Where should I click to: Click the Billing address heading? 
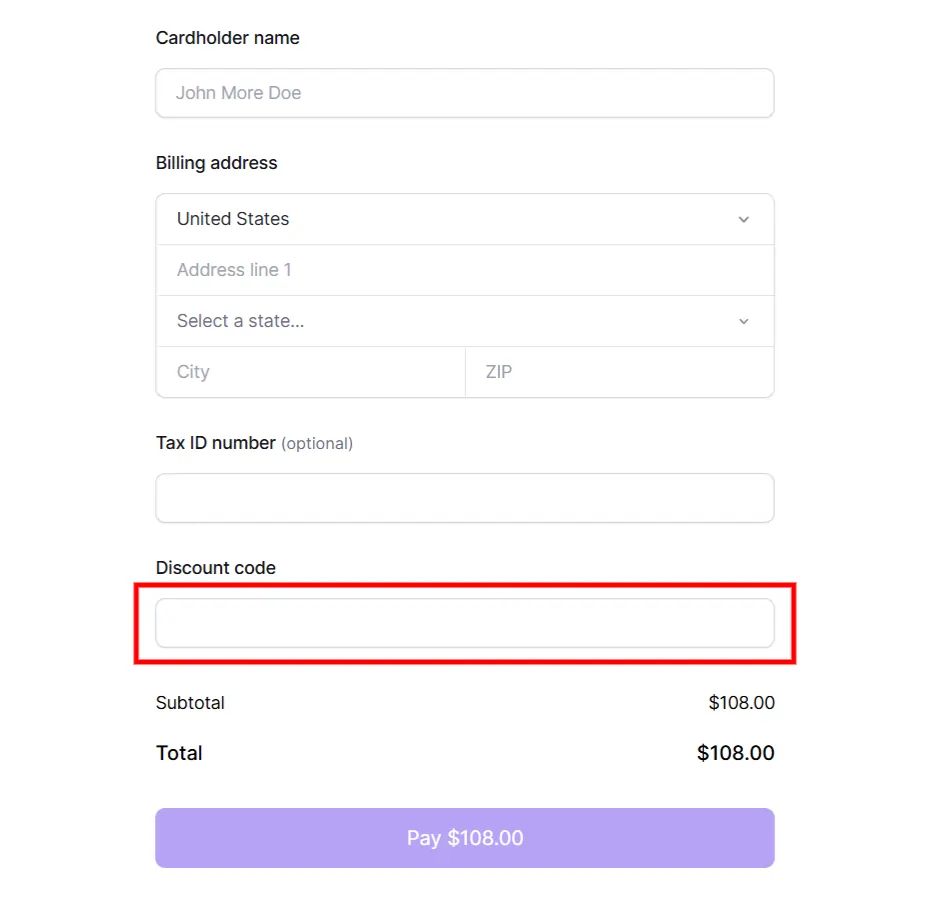pyautogui.click(x=216, y=163)
